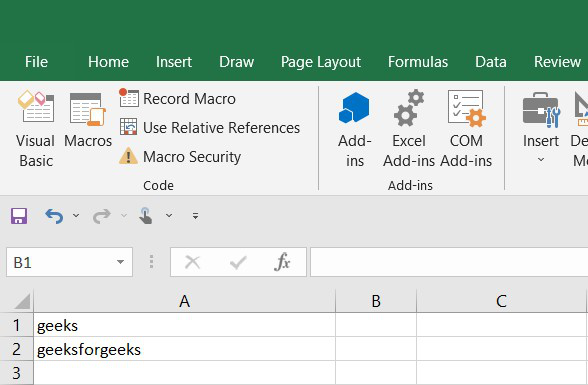Screen dimensions: 588x385
Task: Open Macro Security settings
Action: click(180, 156)
